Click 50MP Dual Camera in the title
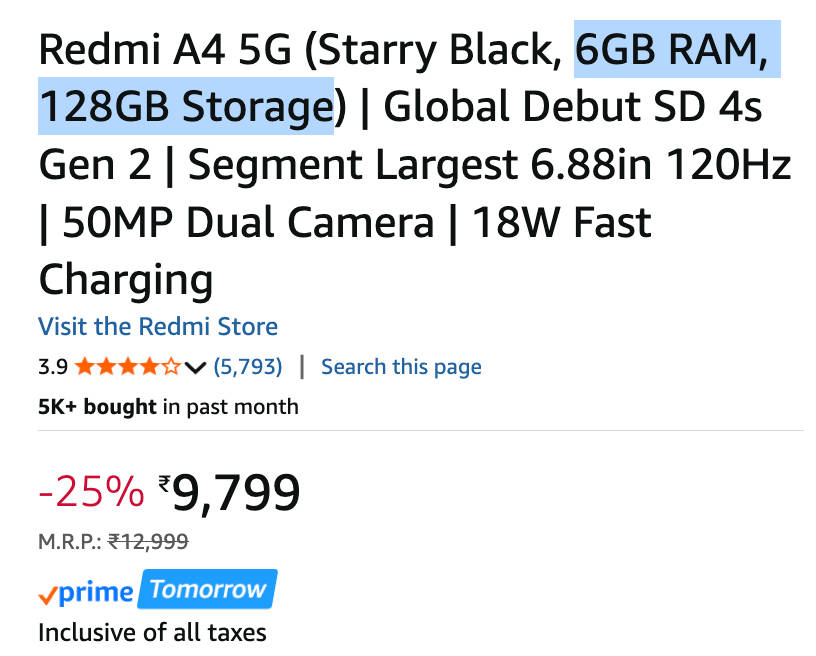This screenshot has height=656, width=816. click(248, 222)
